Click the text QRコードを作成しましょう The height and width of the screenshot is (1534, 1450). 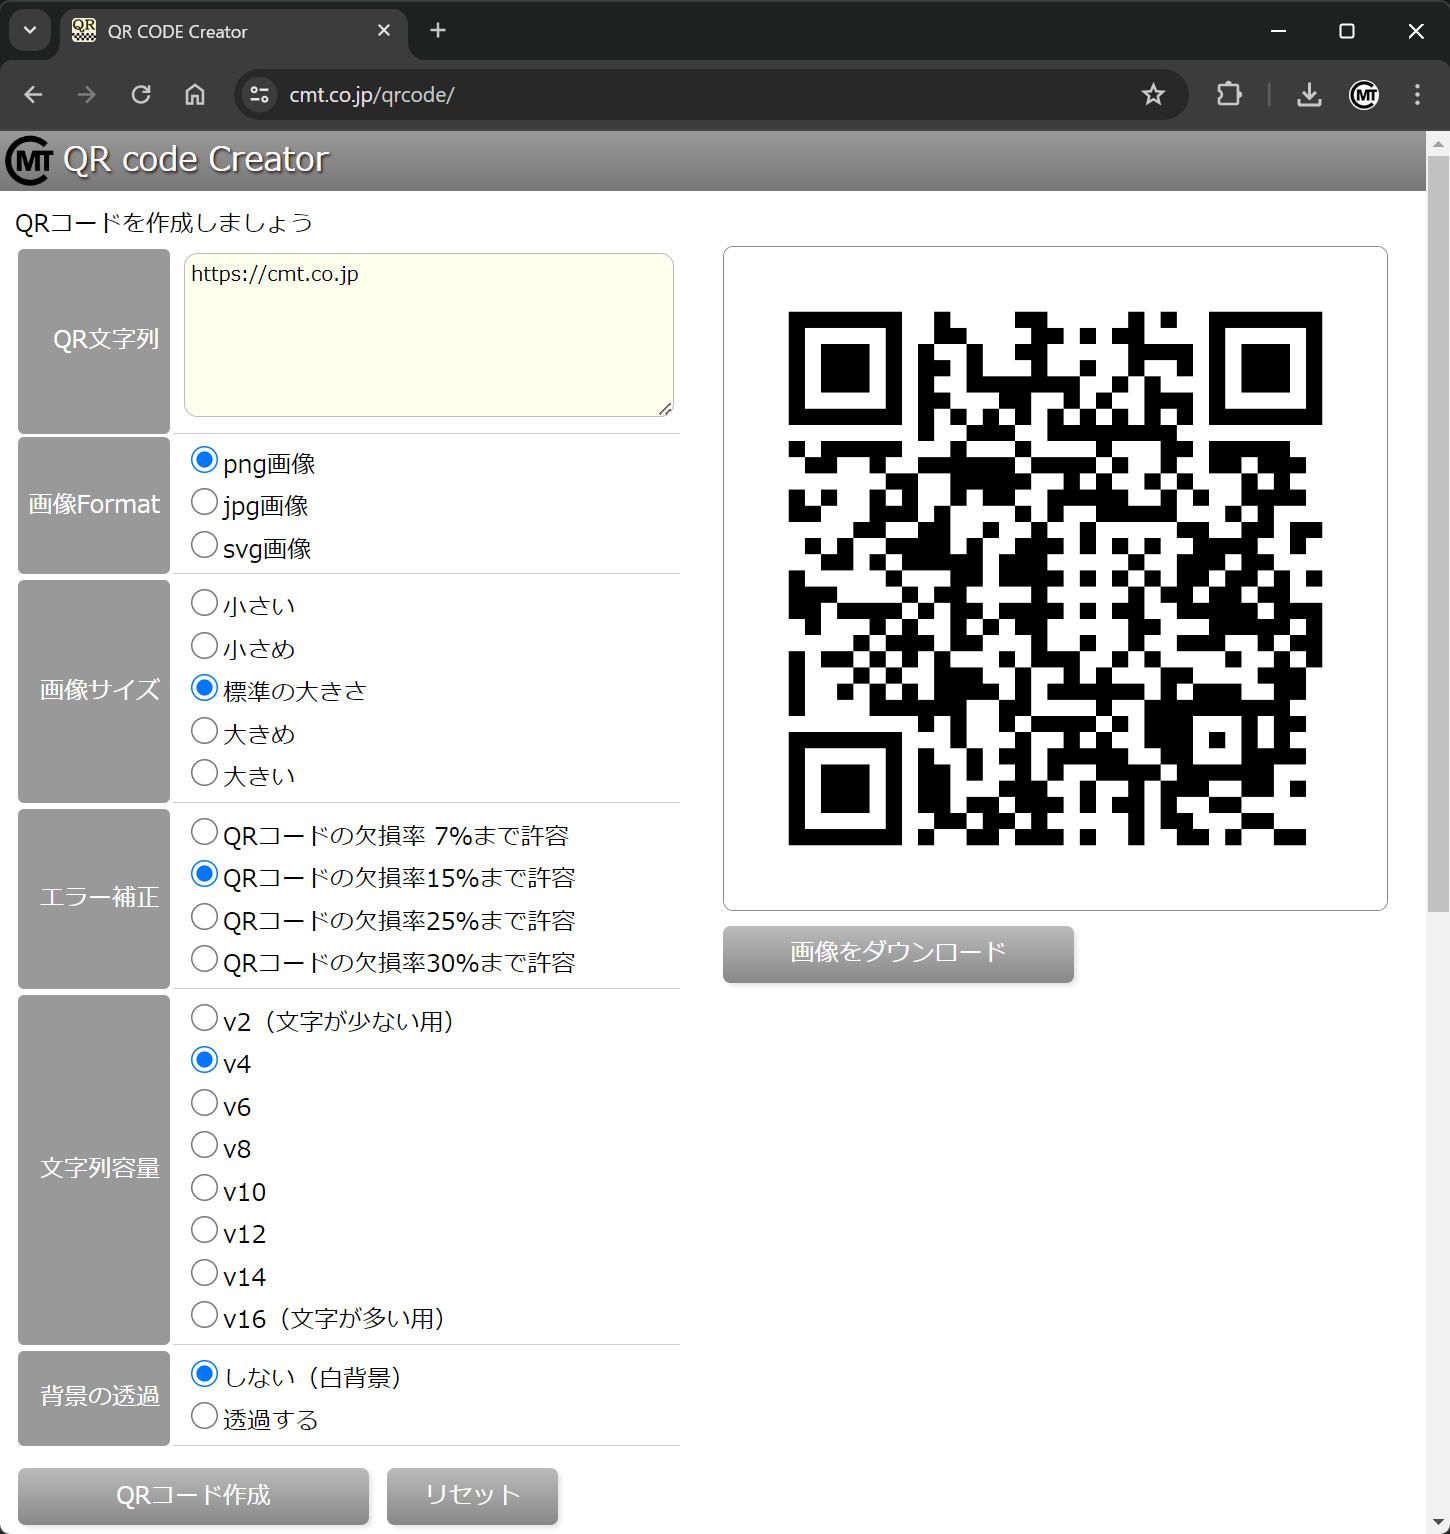164,223
